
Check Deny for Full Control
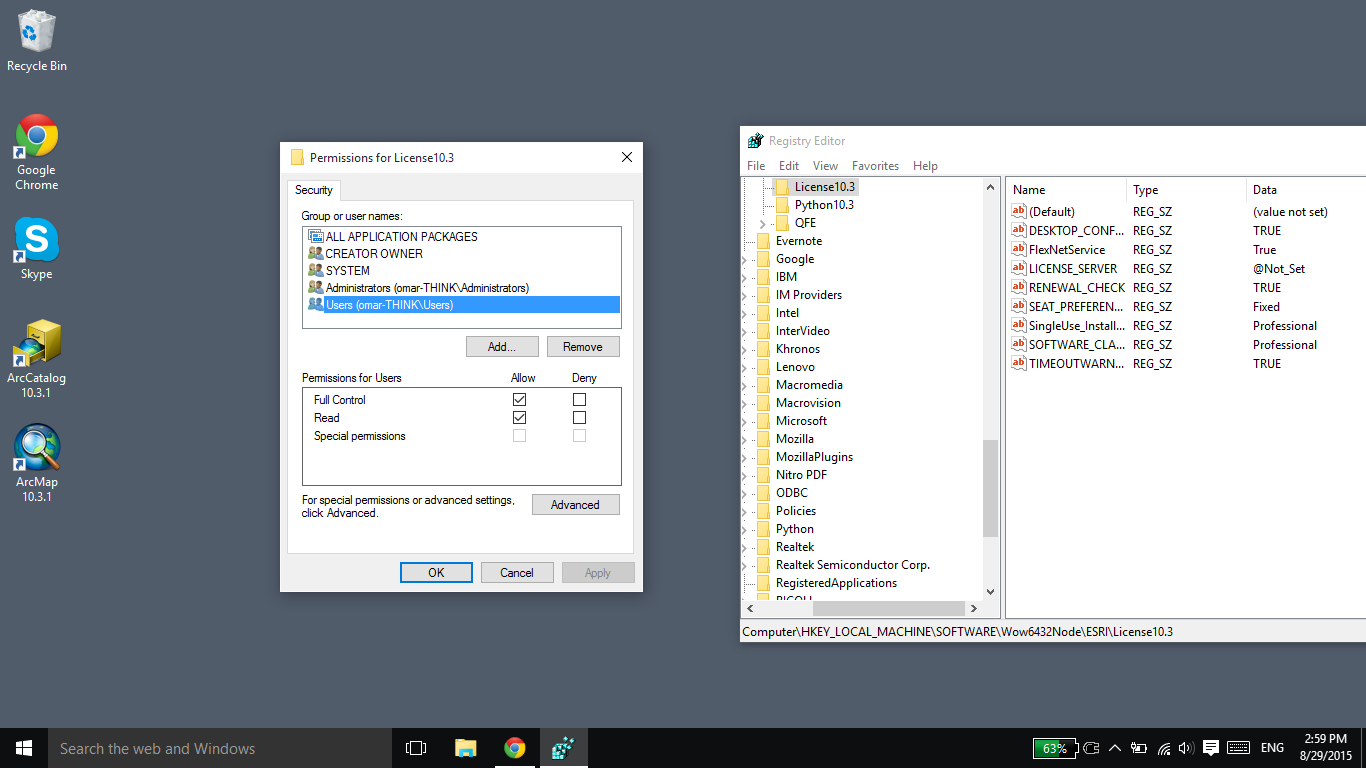(x=580, y=400)
